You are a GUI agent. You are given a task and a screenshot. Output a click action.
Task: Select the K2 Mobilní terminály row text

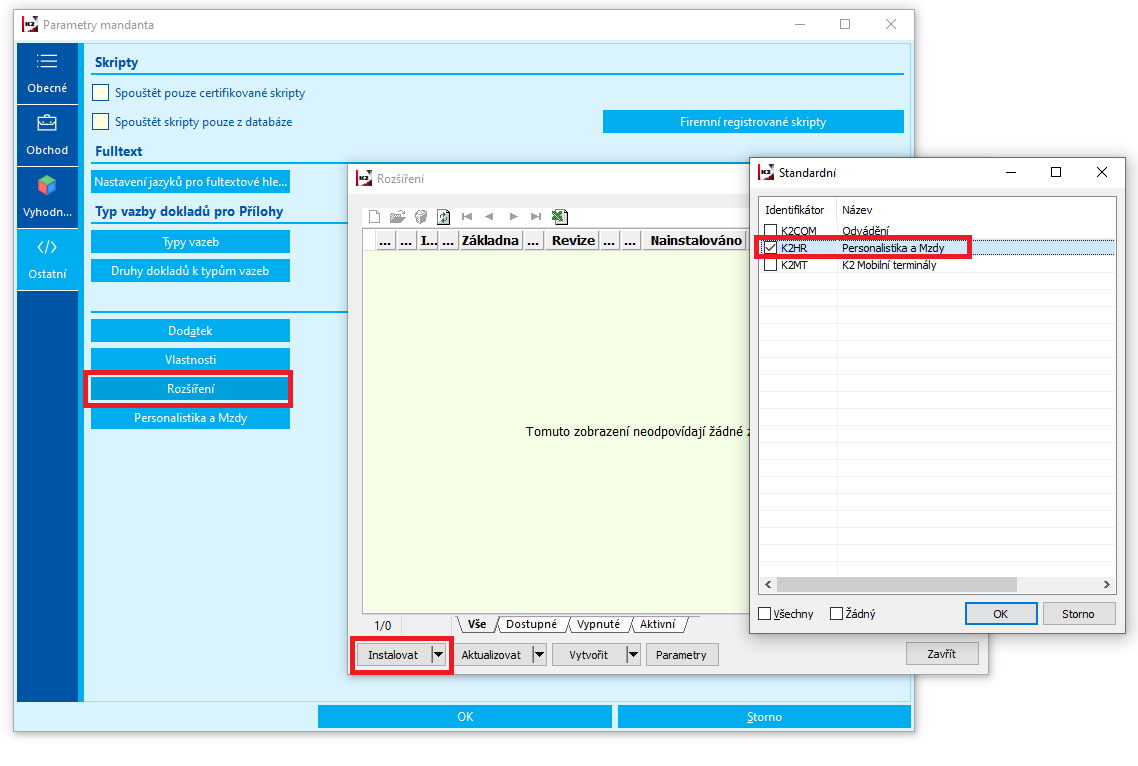(889, 265)
